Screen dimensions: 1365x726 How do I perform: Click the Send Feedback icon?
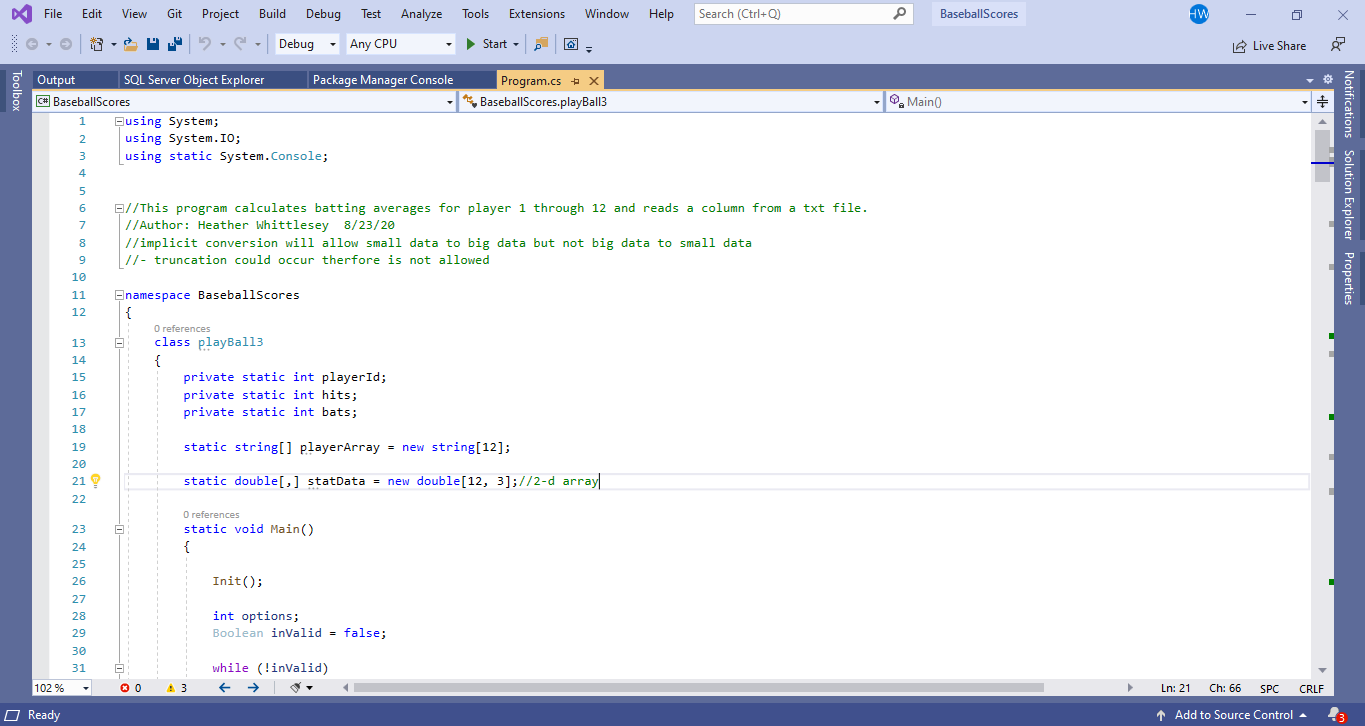[1338, 44]
